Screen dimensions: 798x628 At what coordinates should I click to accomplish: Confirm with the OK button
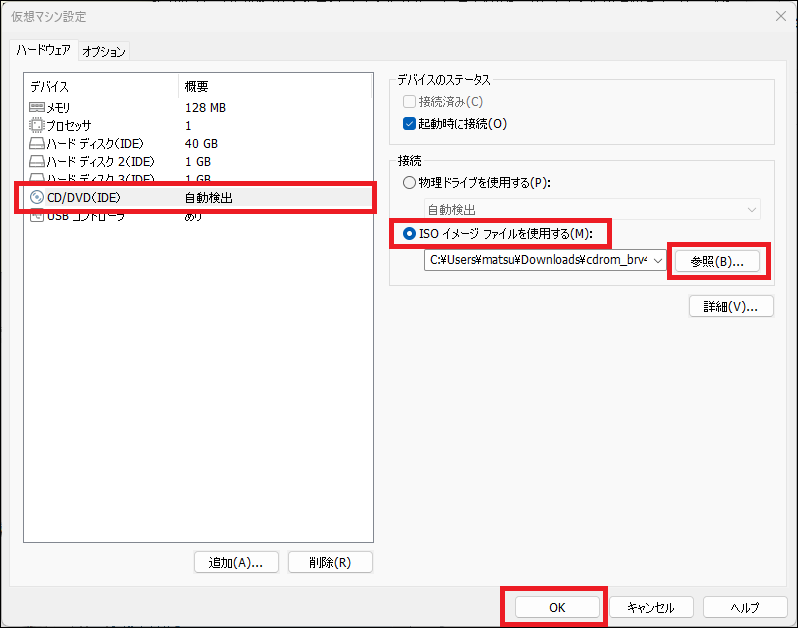pos(557,607)
